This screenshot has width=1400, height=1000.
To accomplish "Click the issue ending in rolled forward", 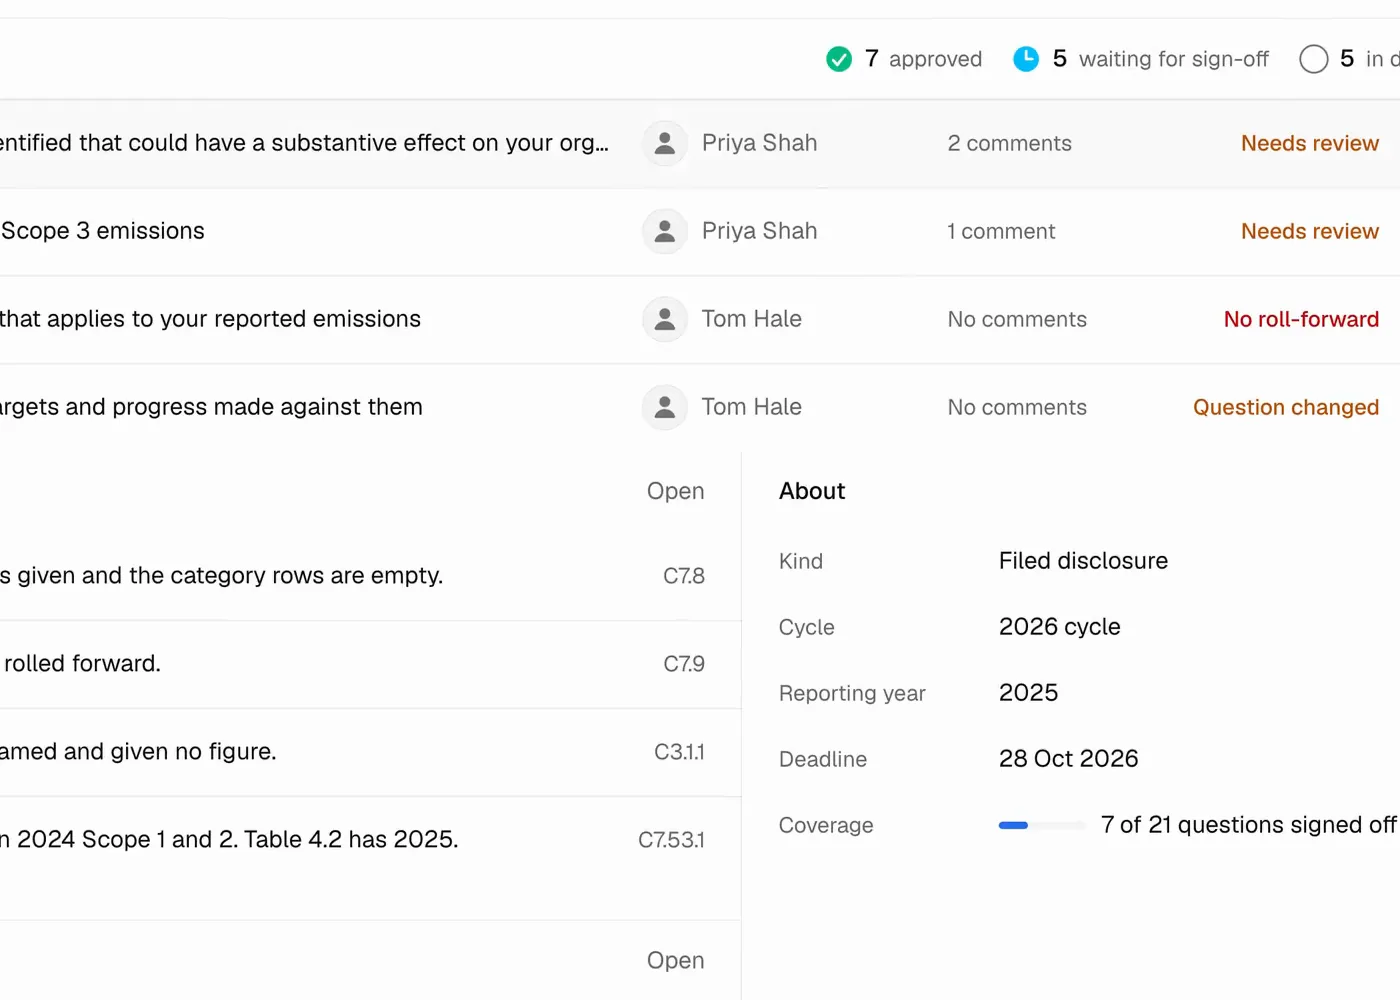I will pos(370,664).
